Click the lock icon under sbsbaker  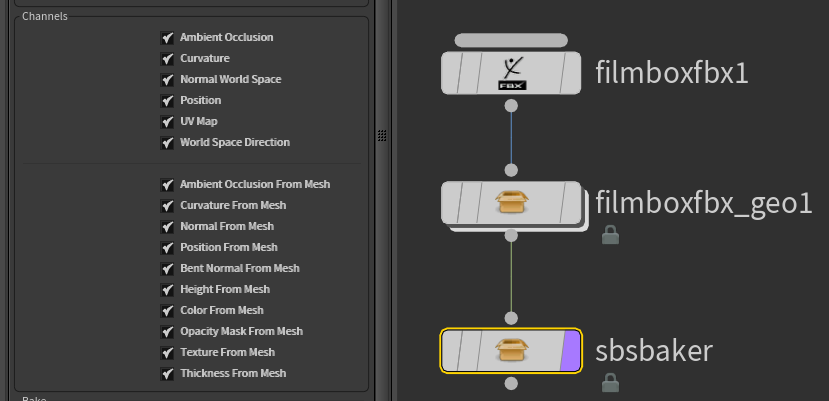[x=610, y=382]
